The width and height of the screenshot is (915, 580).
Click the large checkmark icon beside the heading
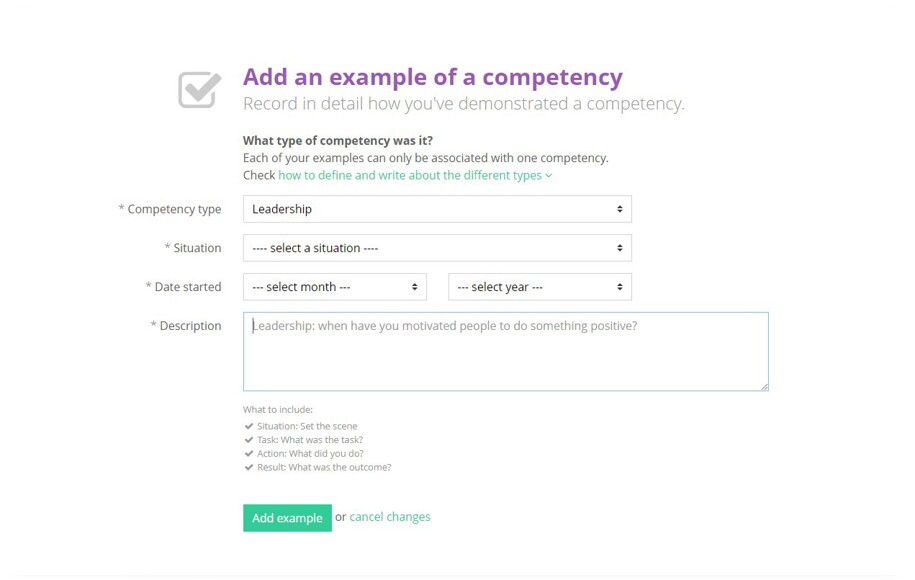(200, 90)
